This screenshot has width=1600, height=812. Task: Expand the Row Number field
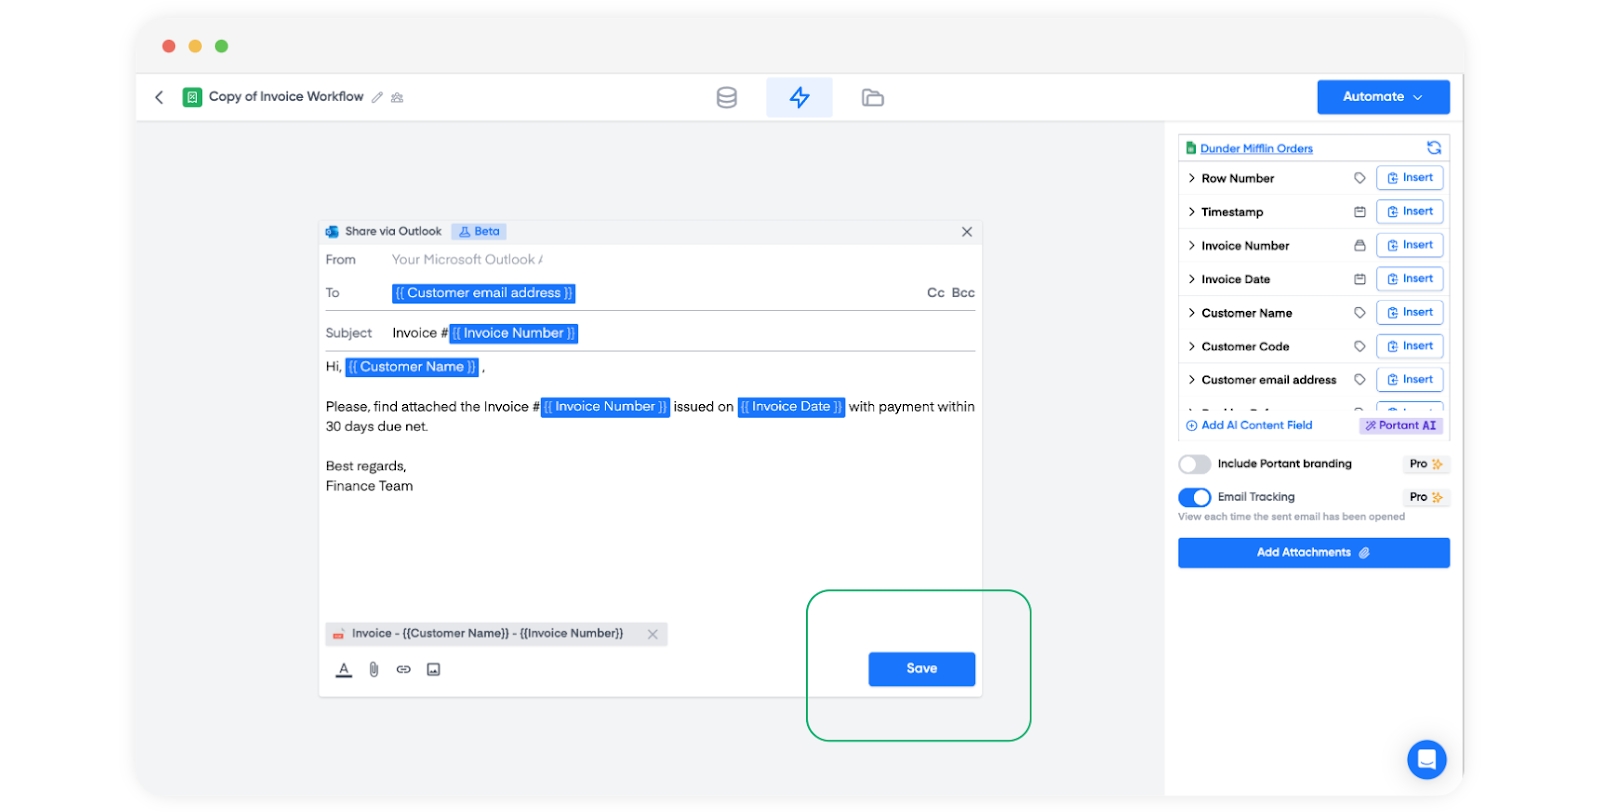tap(1192, 179)
